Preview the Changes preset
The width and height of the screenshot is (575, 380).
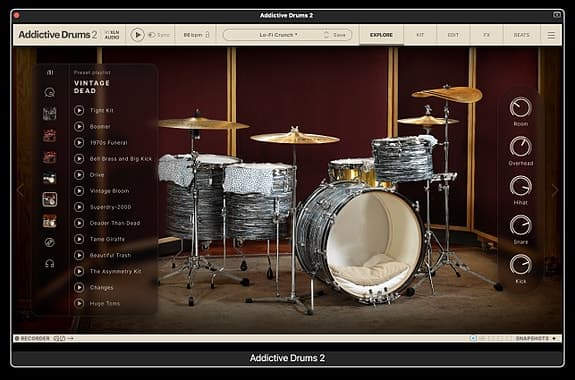point(79,287)
